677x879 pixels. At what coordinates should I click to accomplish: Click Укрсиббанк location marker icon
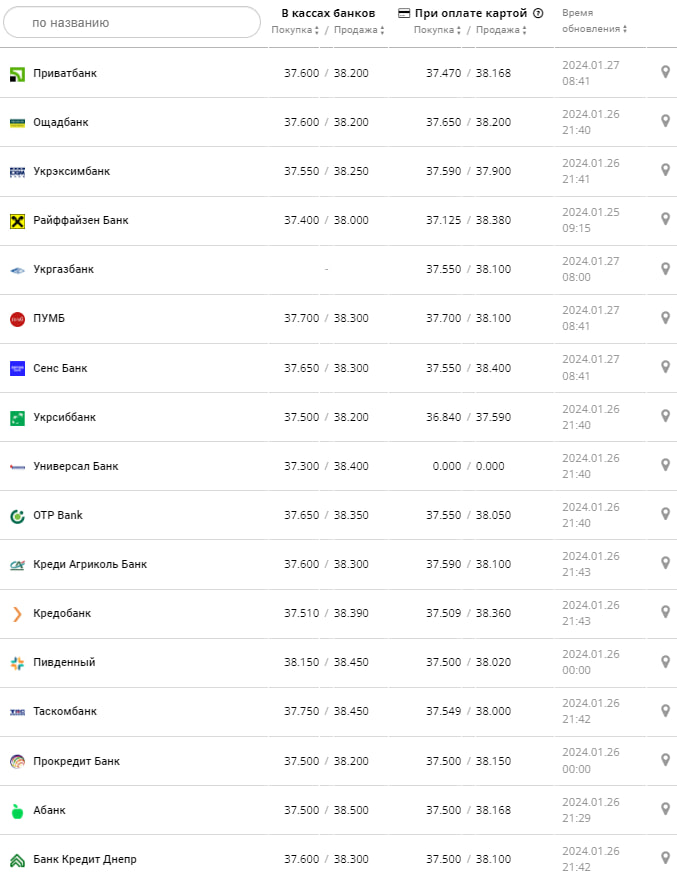click(x=665, y=416)
